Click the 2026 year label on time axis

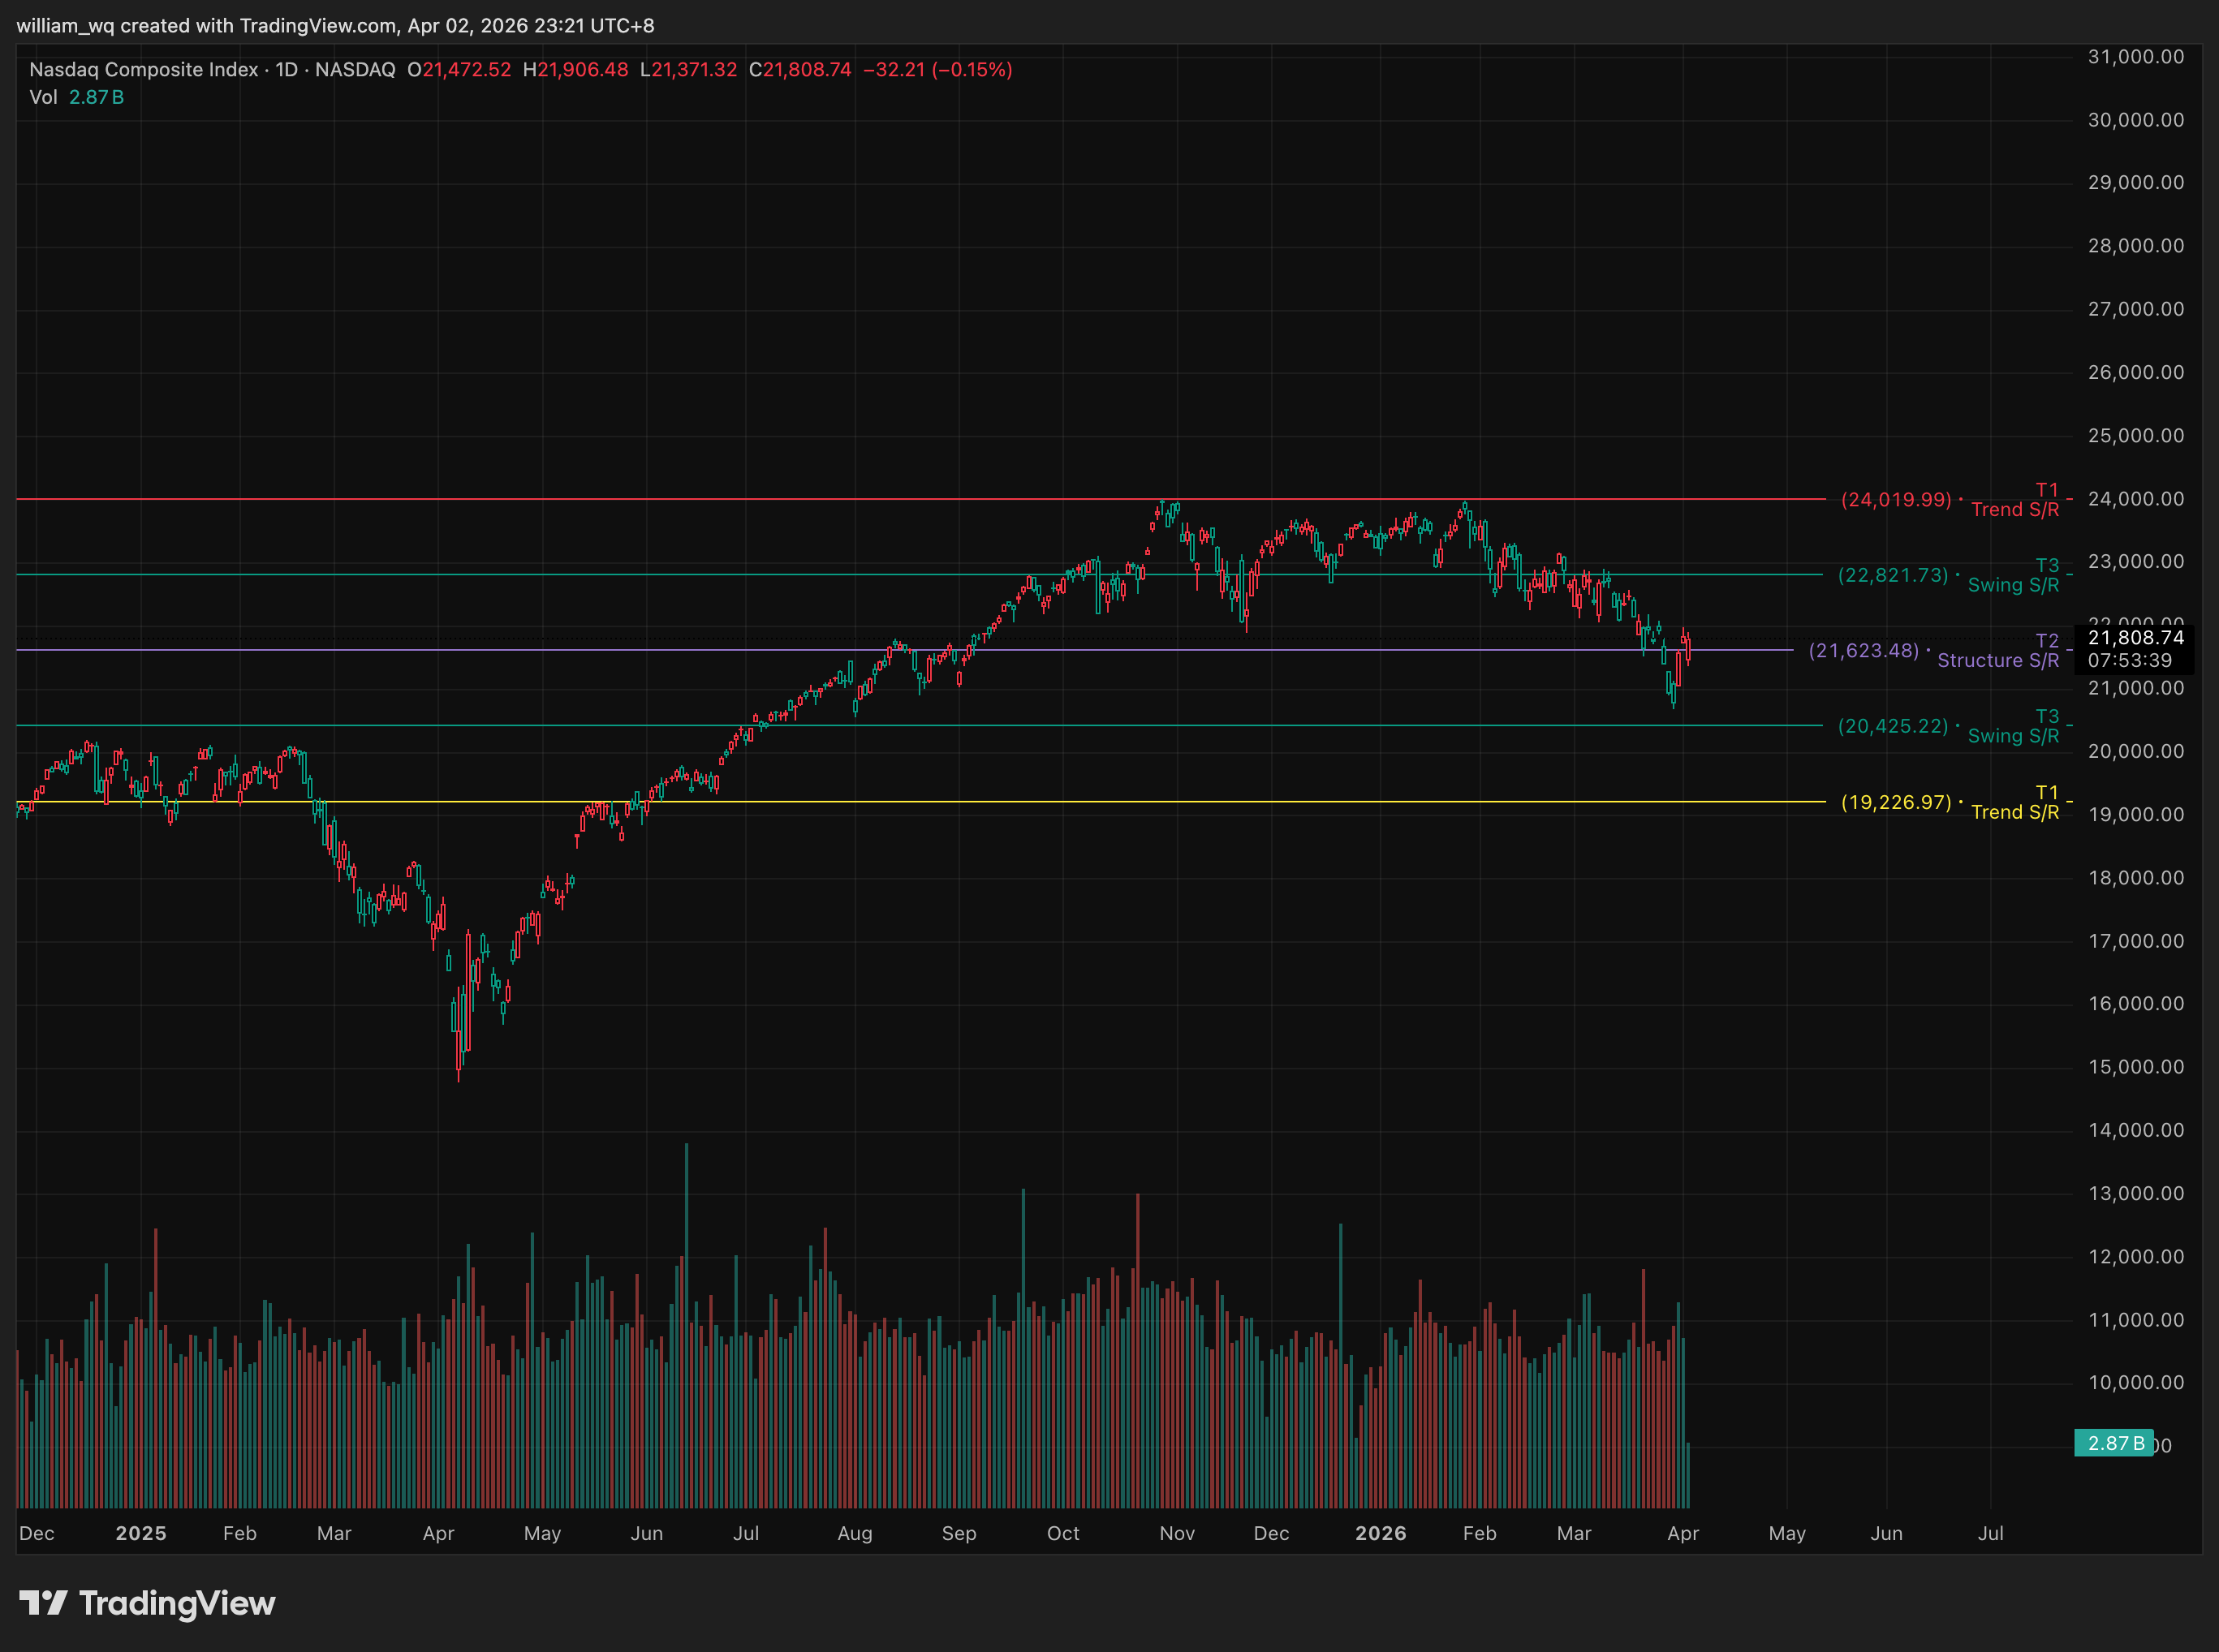1381,1533
